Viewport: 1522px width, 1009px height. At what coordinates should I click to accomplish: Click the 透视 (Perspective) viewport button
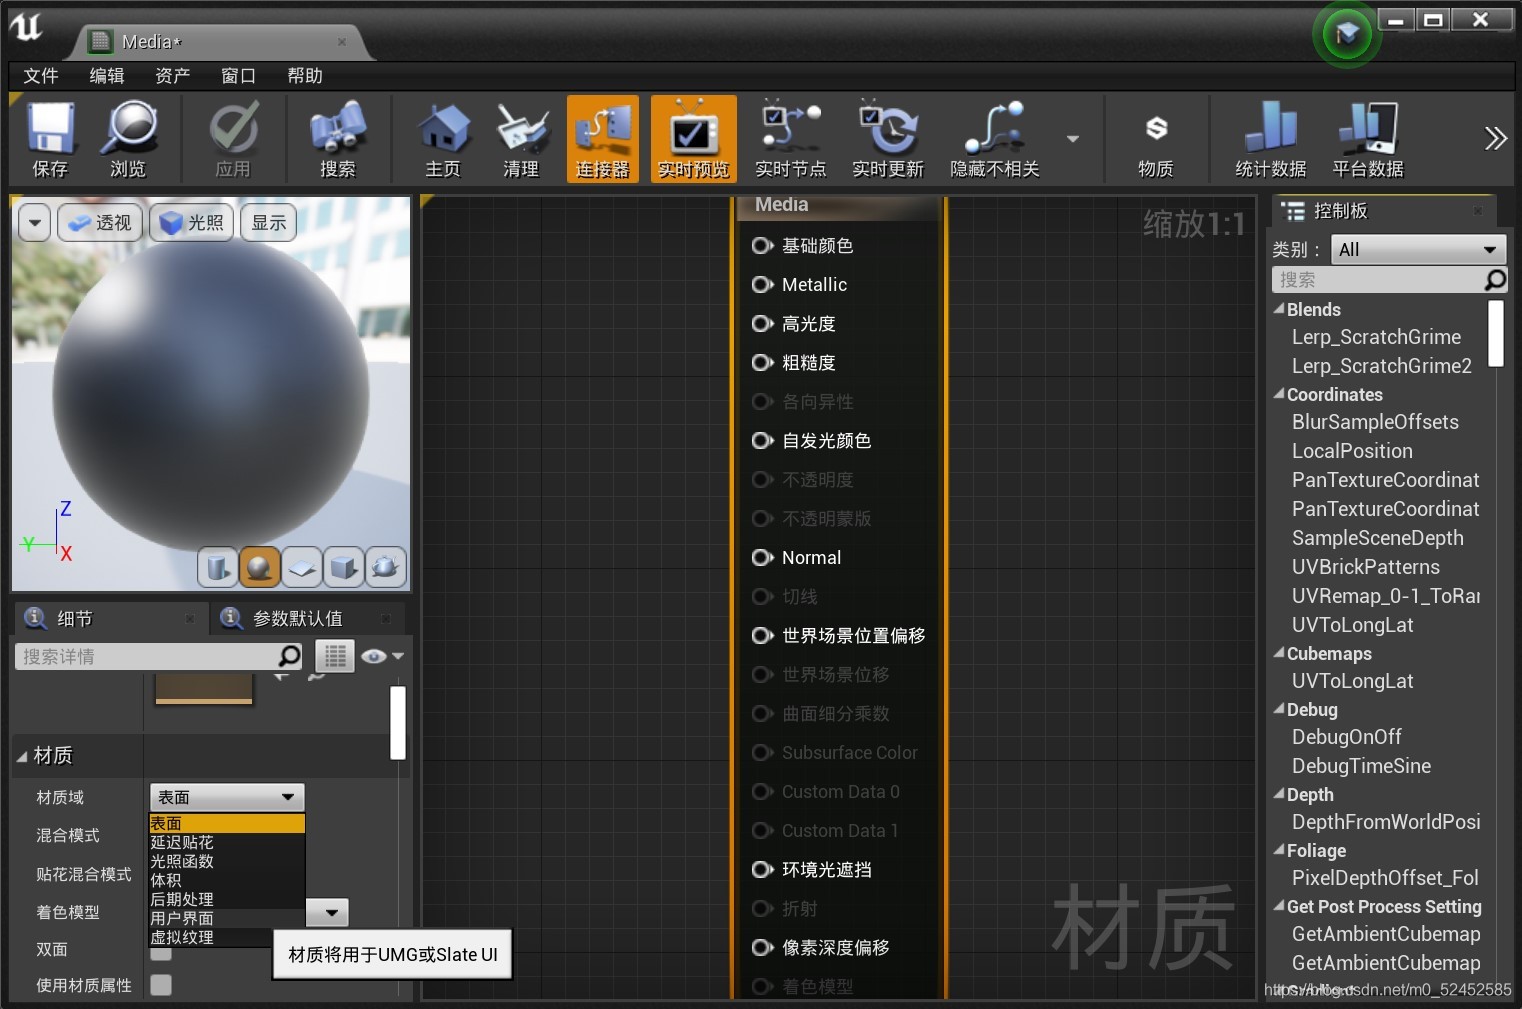click(x=101, y=222)
